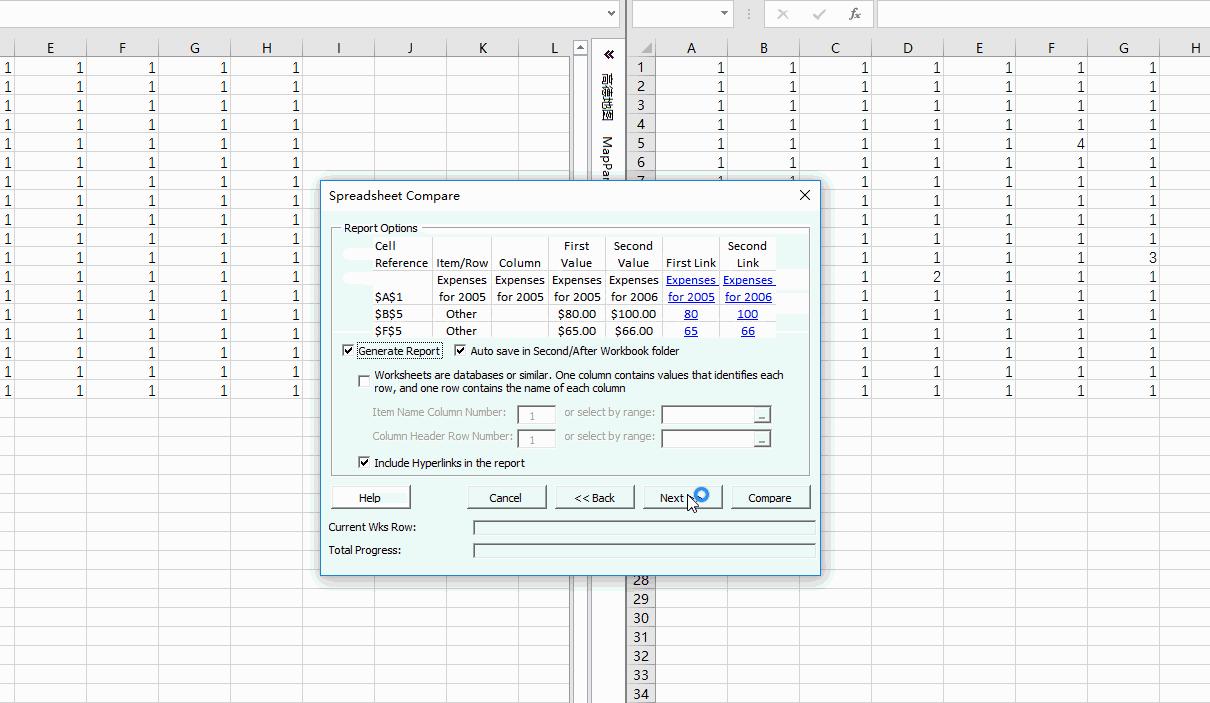Screen dimensions: 1210x703
Task: Click $F$5 cell reference in report preview
Action: [x=389, y=331]
